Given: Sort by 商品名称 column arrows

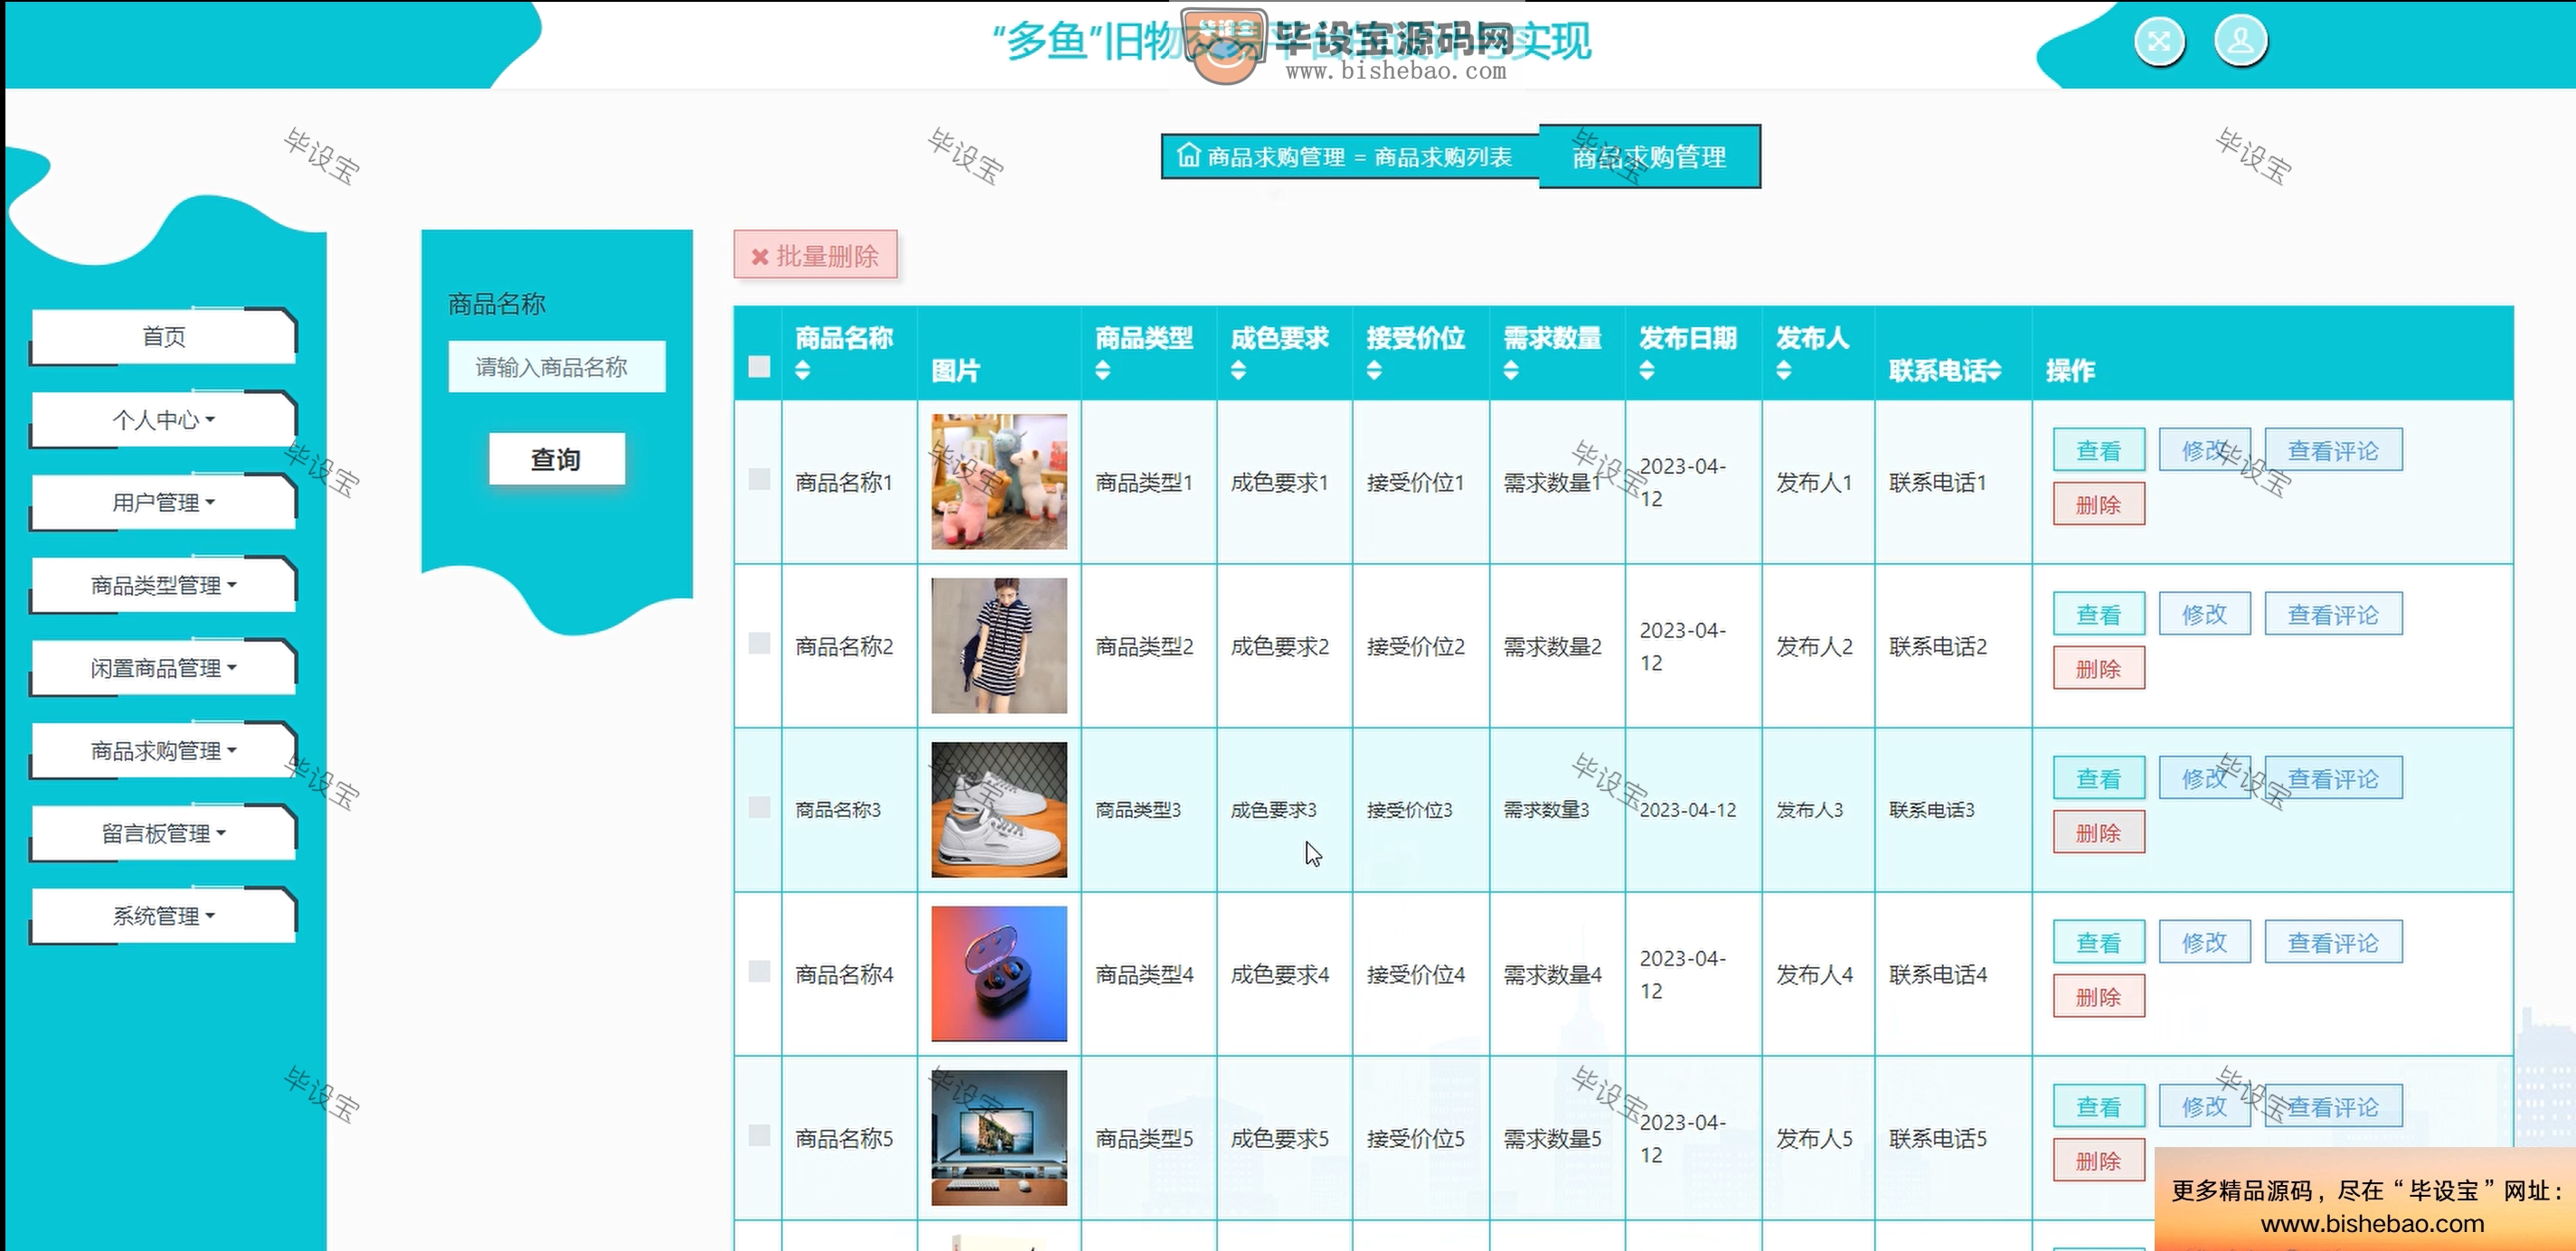Looking at the screenshot, I should coord(802,371).
